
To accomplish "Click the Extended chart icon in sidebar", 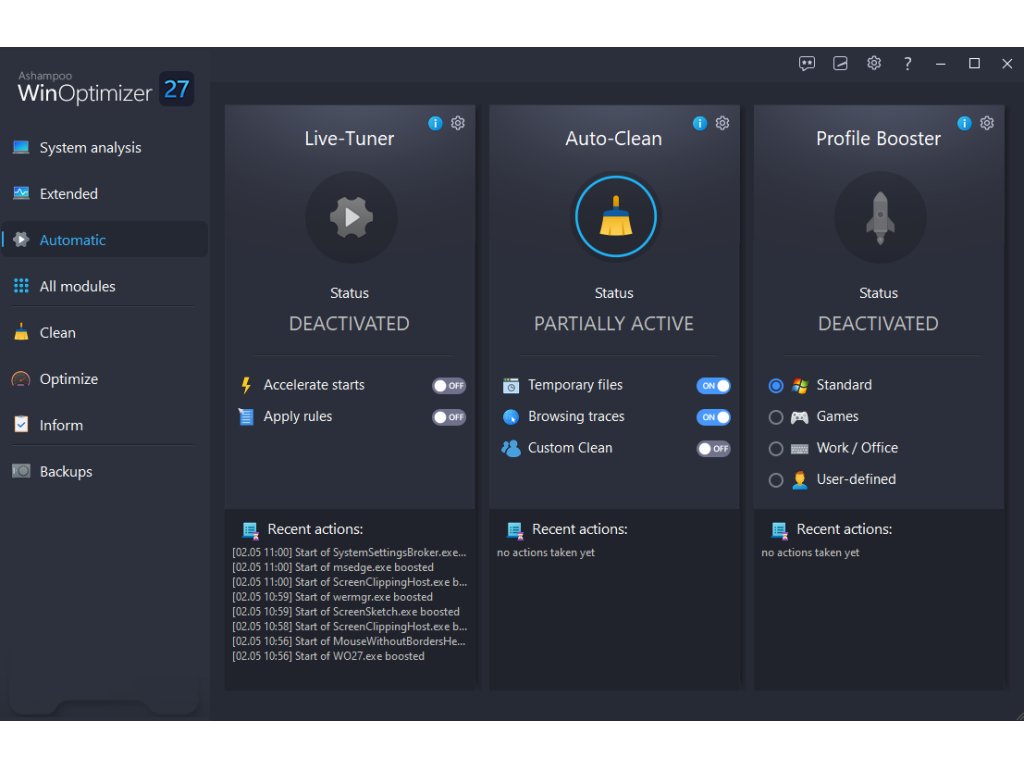I will click(21, 193).
